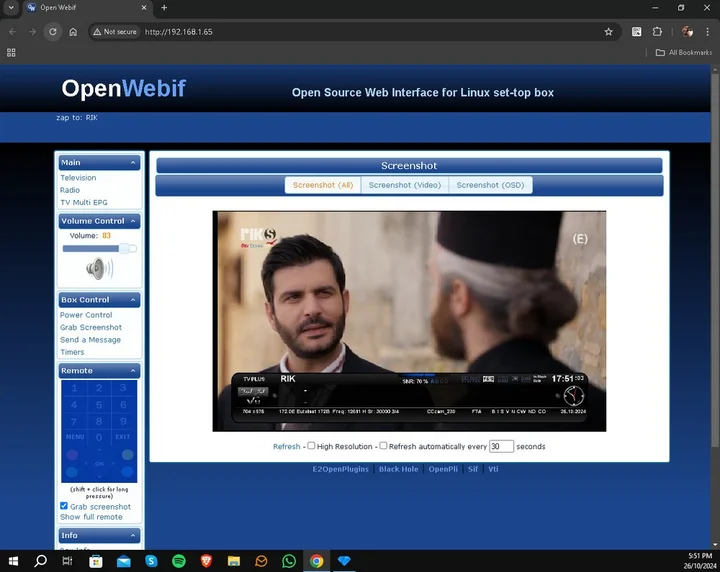Switch to the Screenshot (OSD) tab
This screenshot has height=572, width=720.
(x=489, y=185)
